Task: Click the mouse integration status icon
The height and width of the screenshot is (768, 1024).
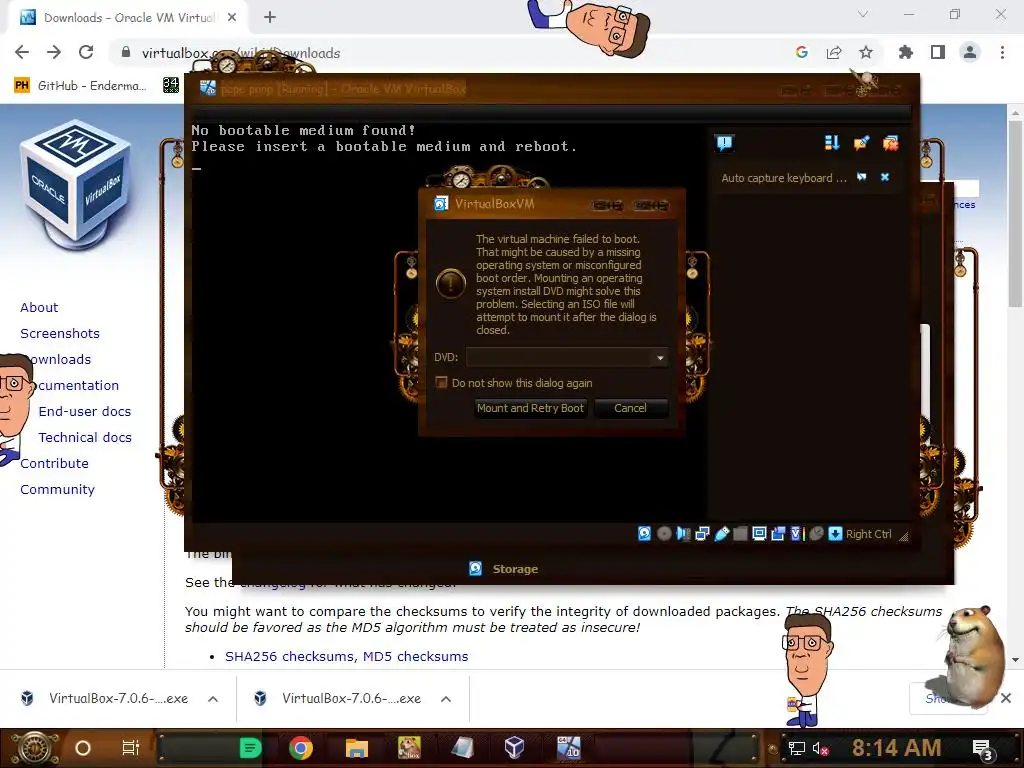Action: 816,534
